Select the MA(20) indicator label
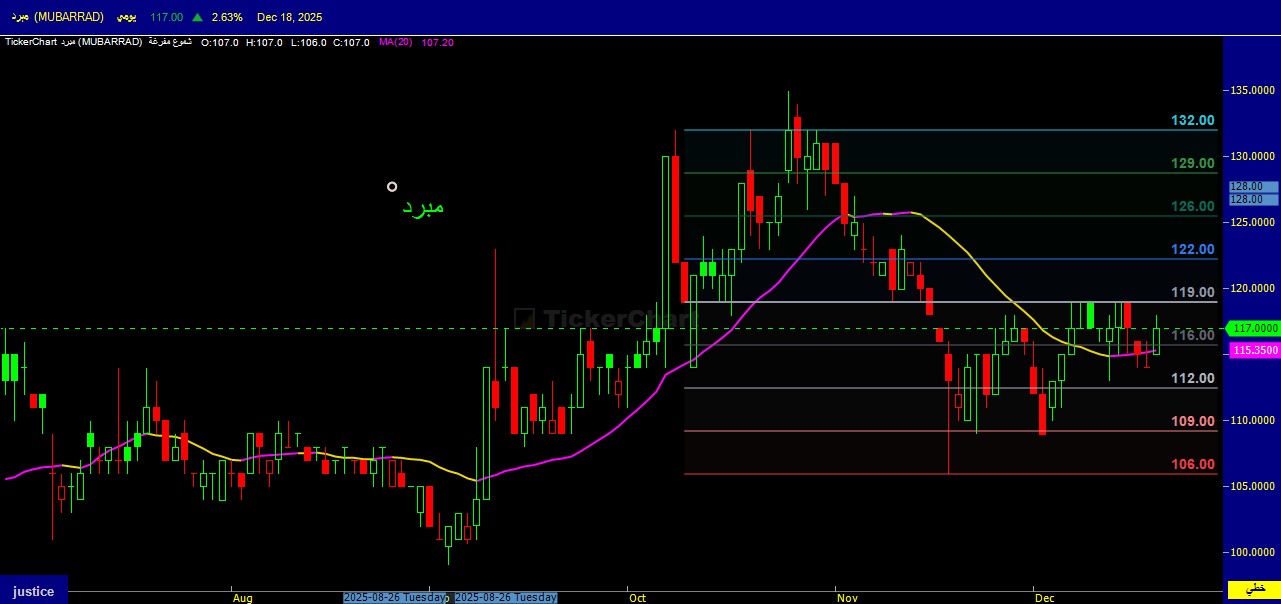The width and height of the screenshot is (1281, 604). click(395, 42)
